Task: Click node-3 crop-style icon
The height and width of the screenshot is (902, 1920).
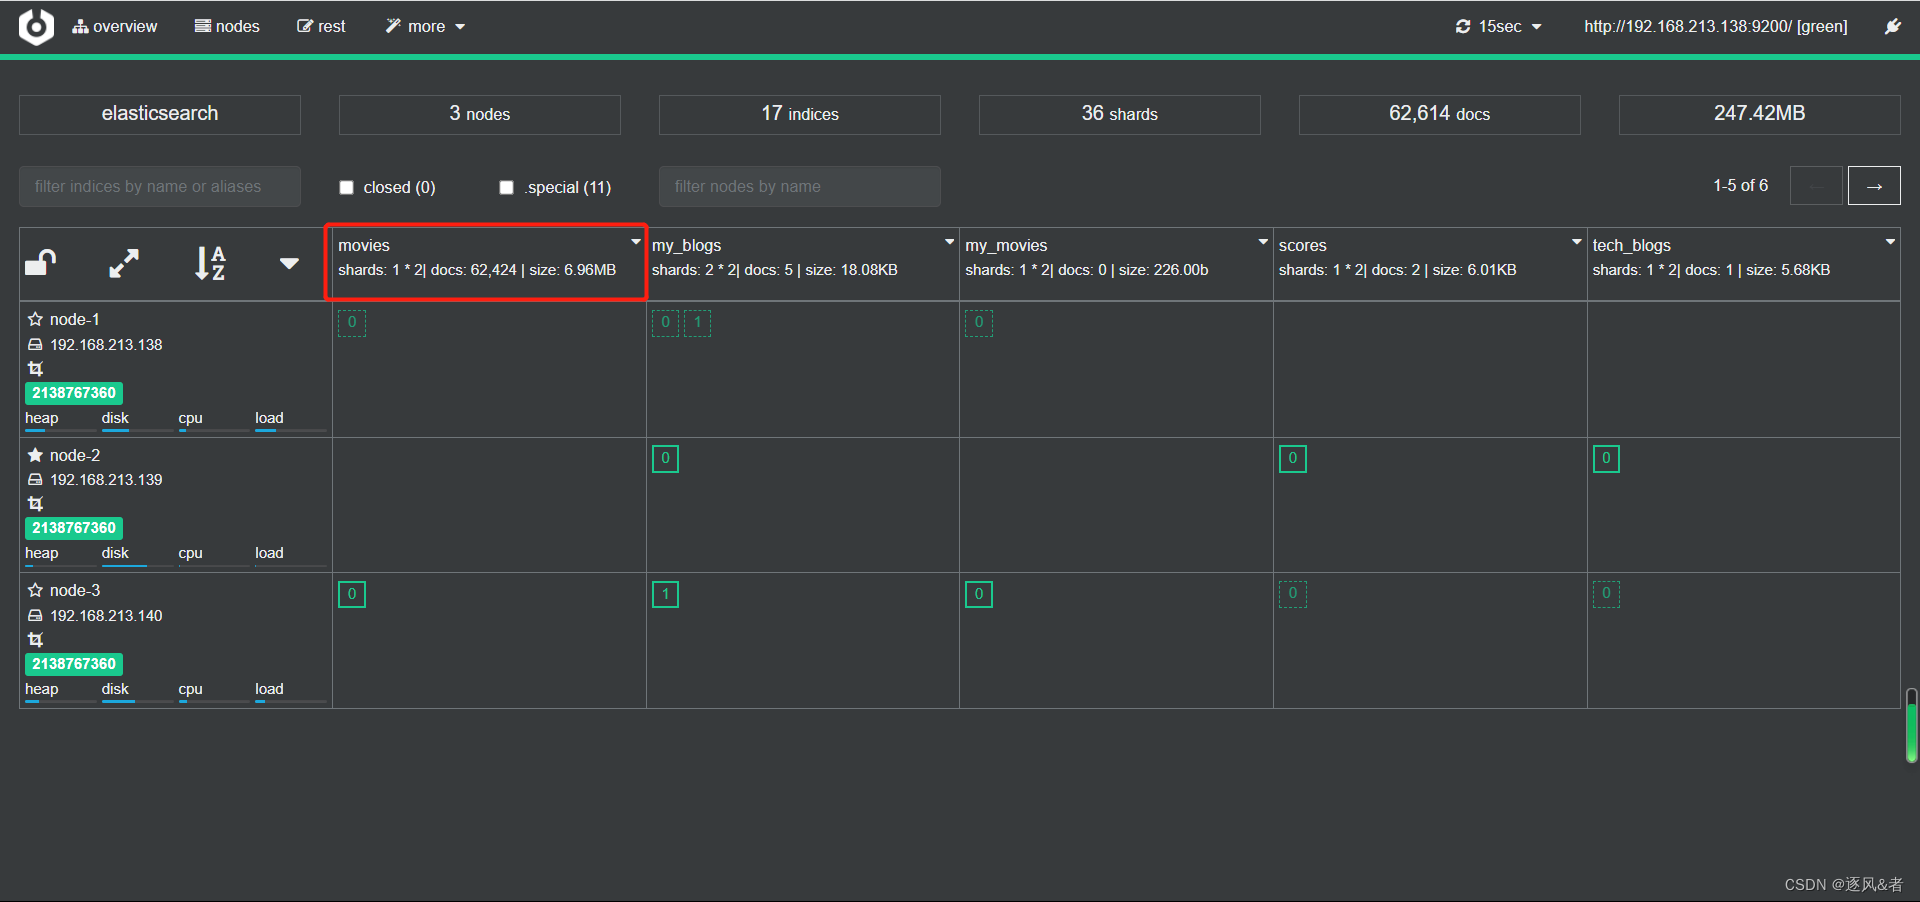Action: tap(35, 639)
